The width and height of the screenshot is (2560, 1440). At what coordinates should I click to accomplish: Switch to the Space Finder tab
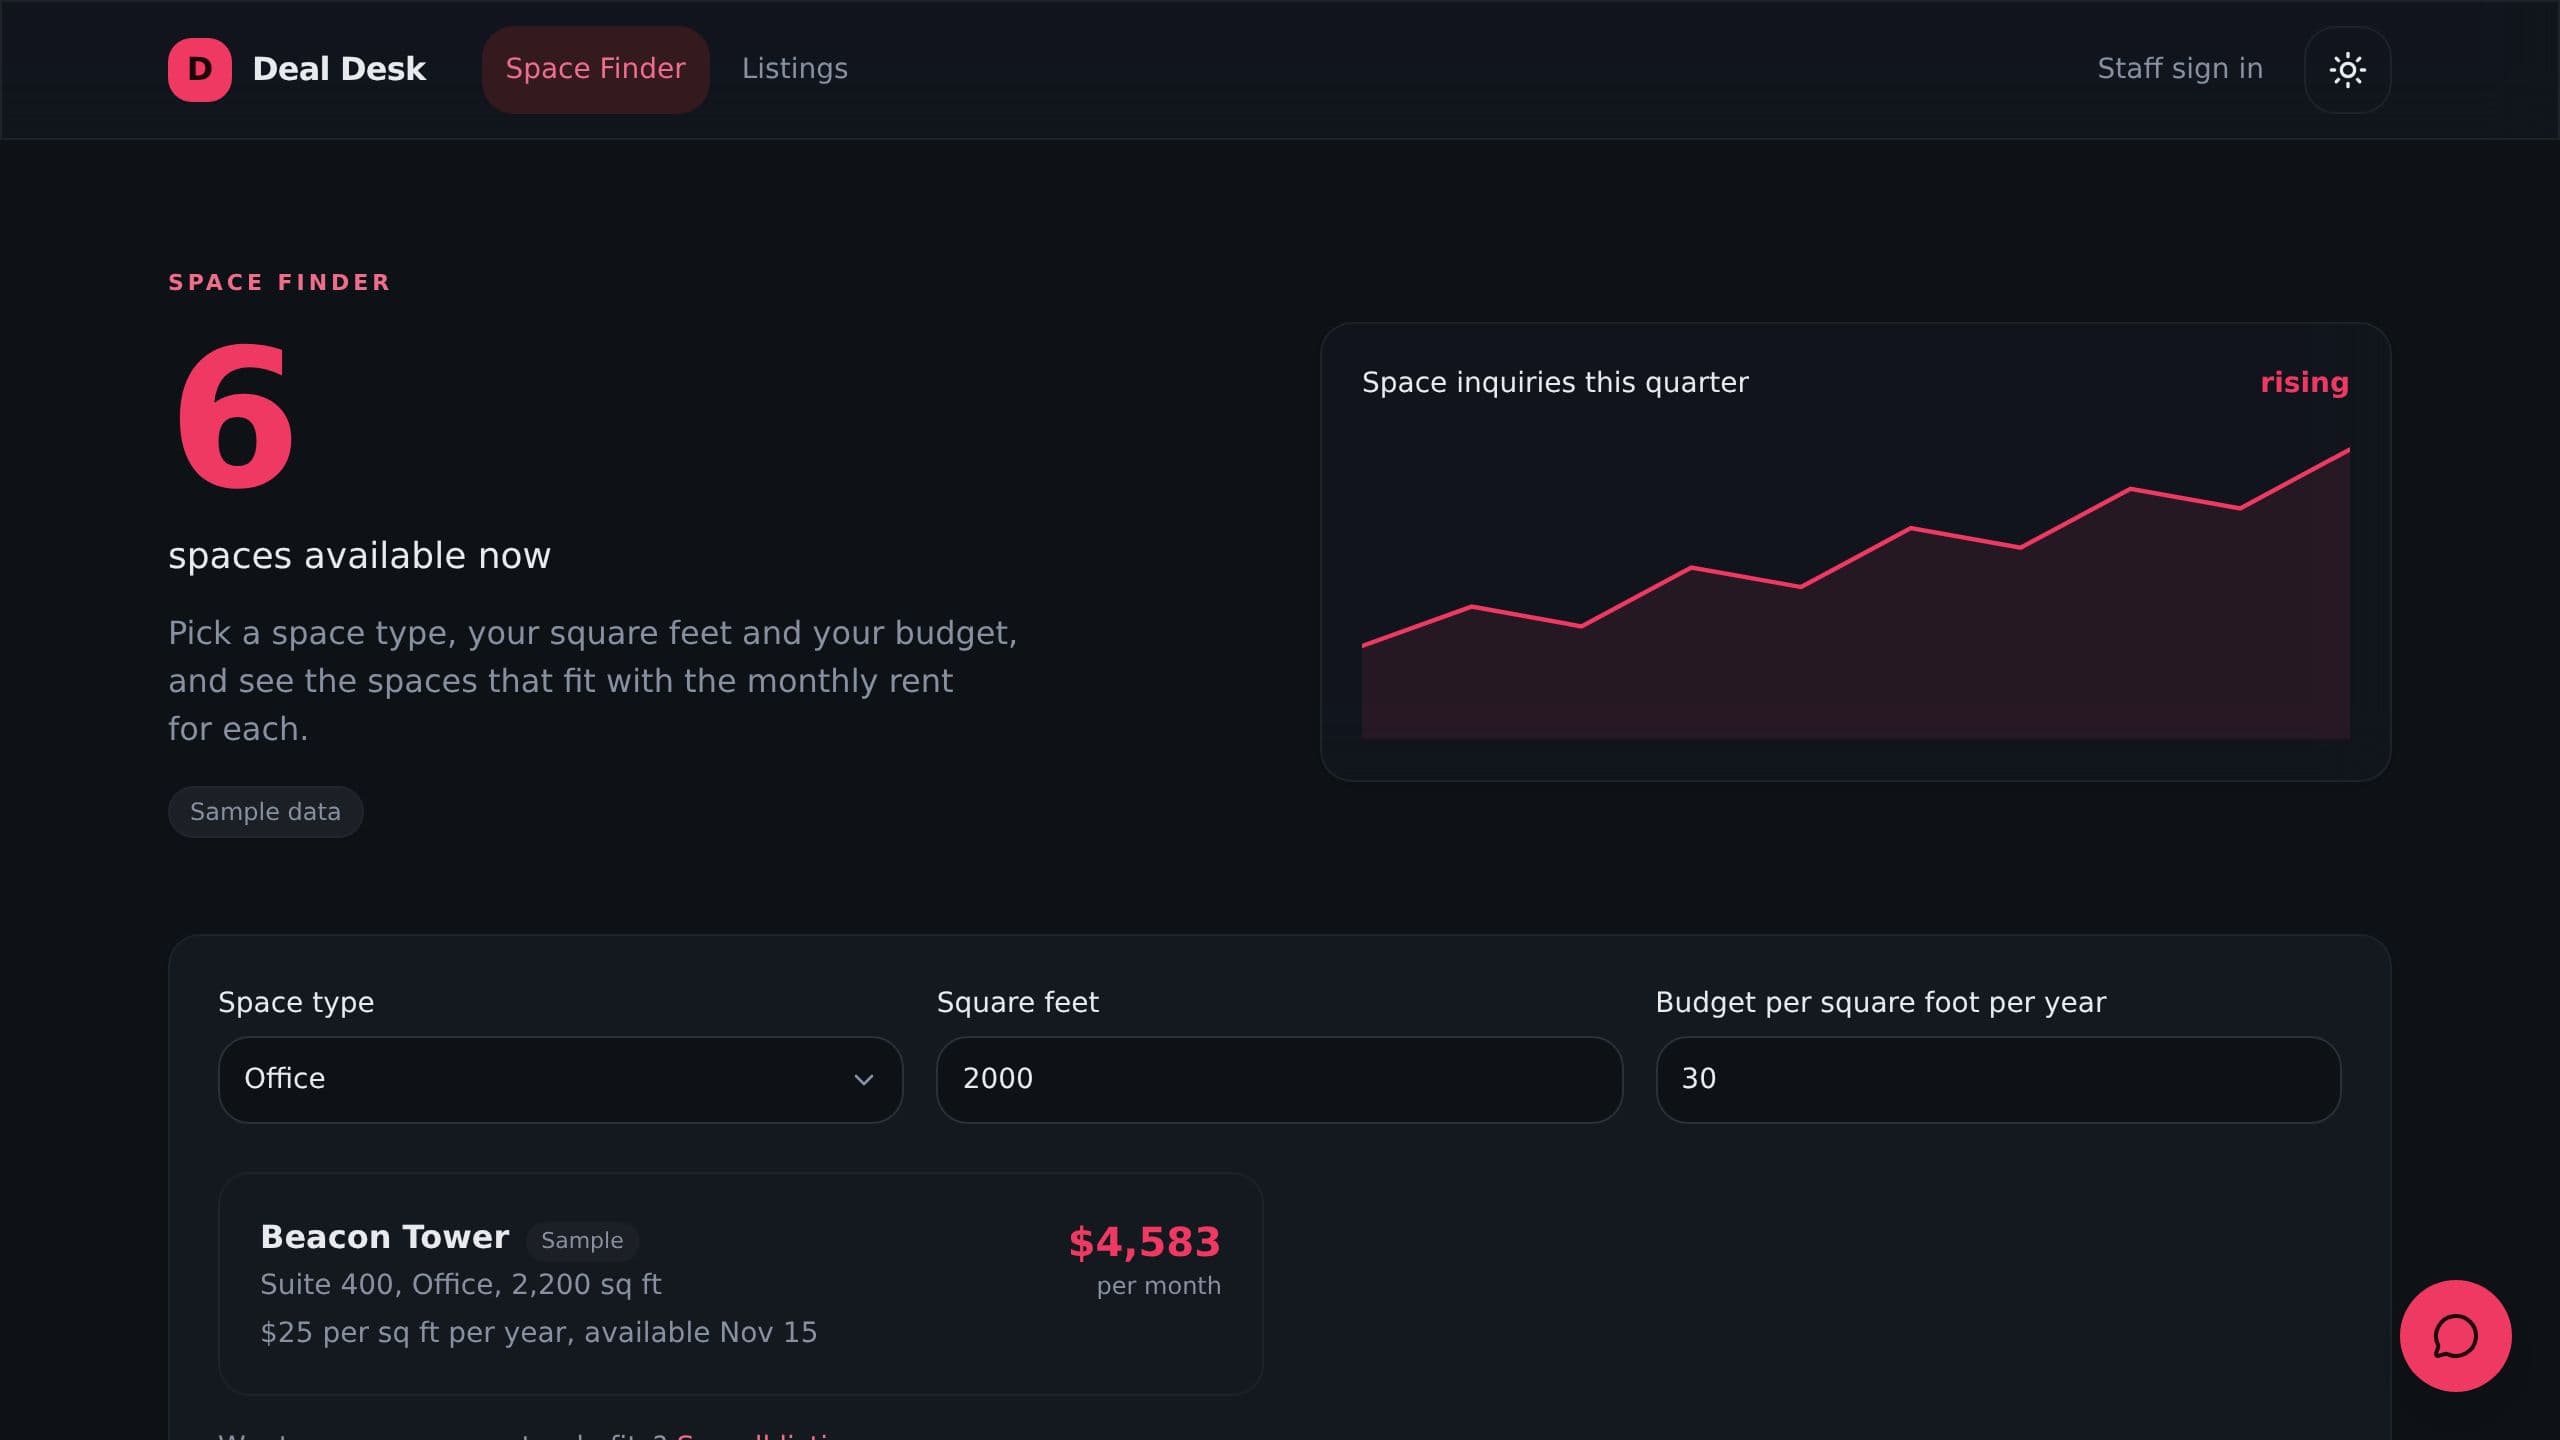(x=595, y=69)
